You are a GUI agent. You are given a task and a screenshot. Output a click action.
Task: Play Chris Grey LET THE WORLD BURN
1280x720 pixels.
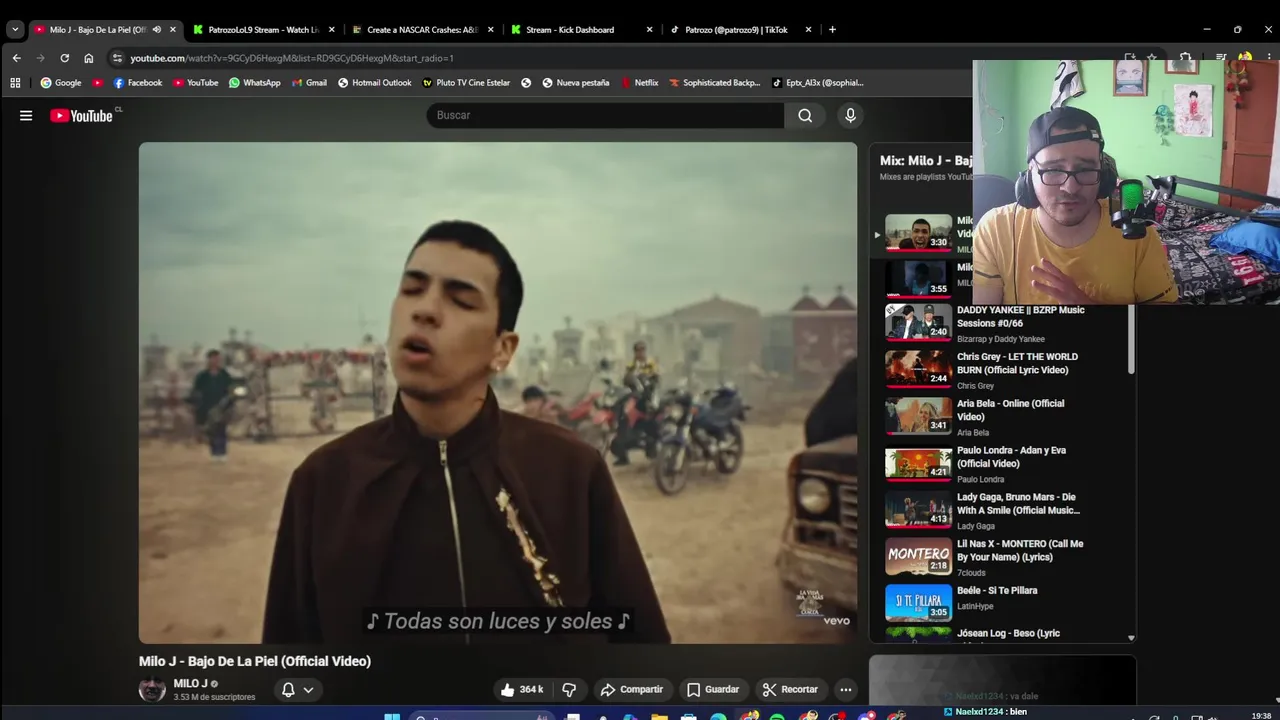(918, 368)
